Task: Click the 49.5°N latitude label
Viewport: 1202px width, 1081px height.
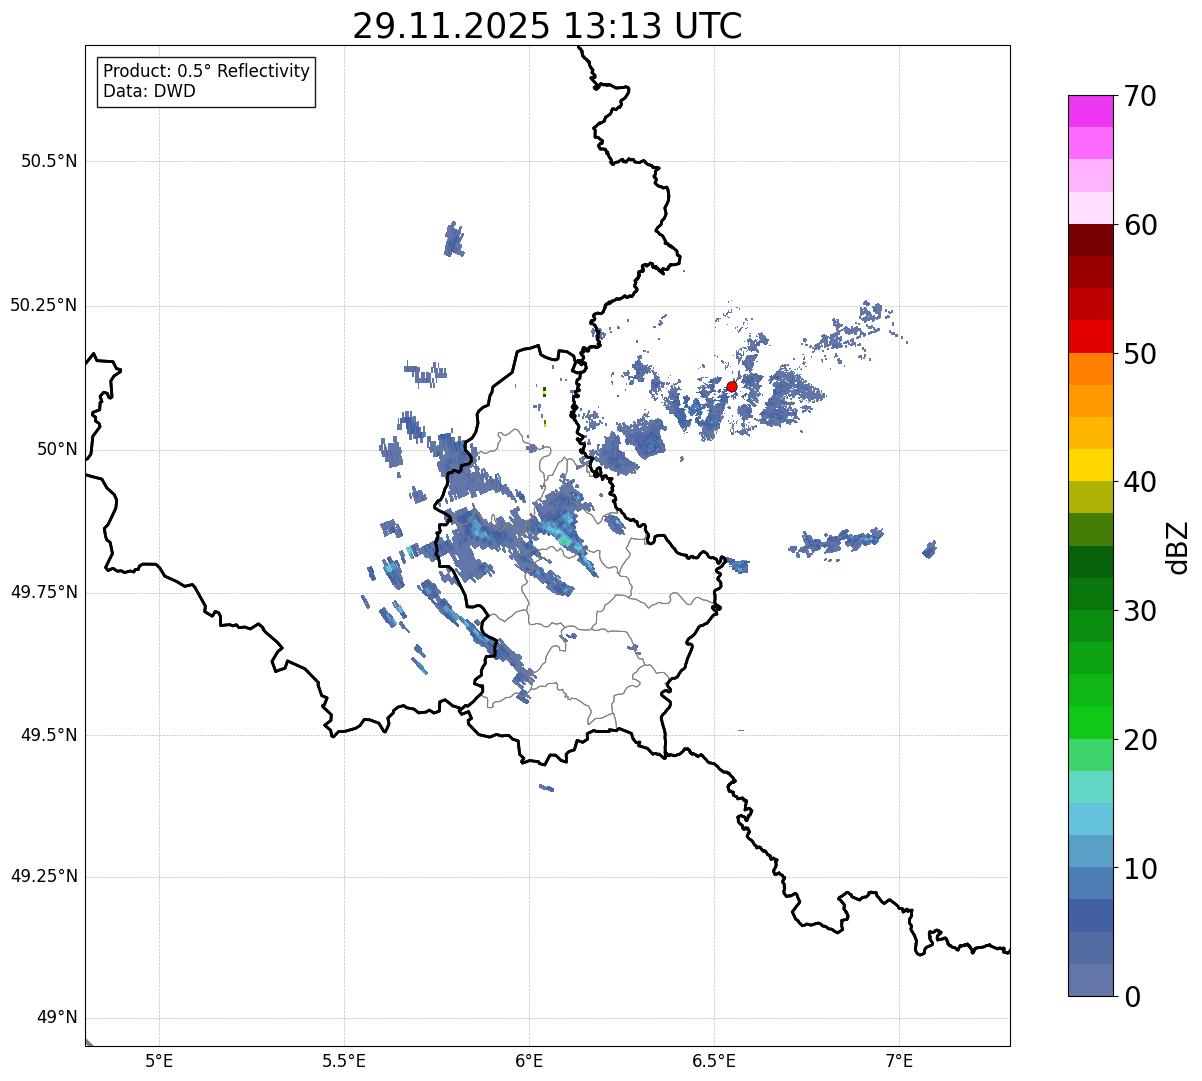Action: coord(49,735)
